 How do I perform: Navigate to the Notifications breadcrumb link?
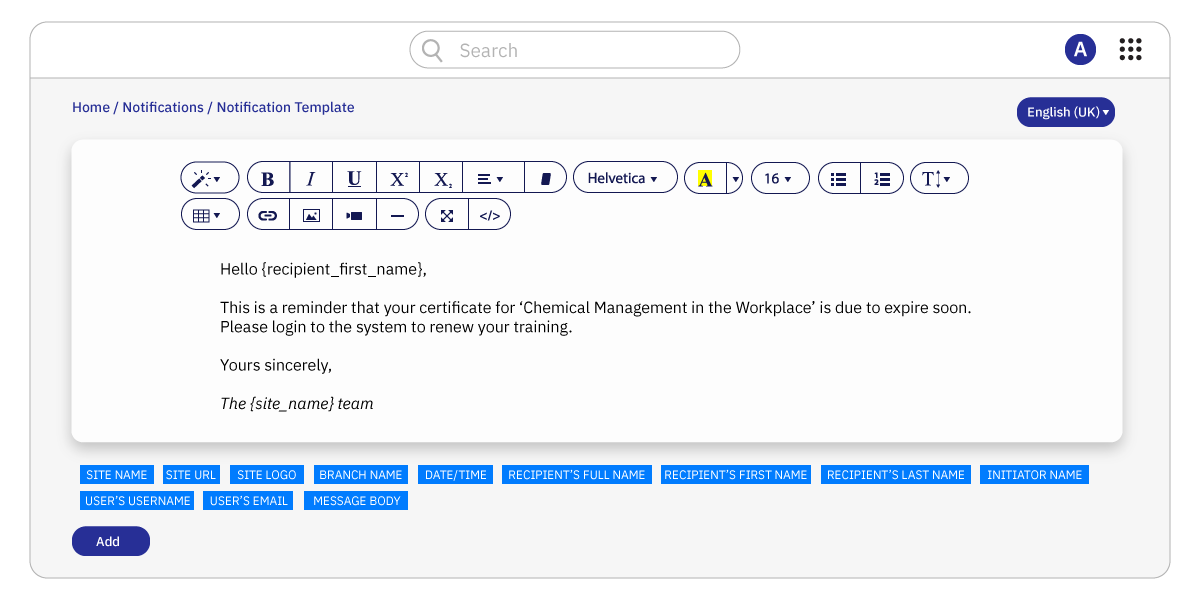163,107
